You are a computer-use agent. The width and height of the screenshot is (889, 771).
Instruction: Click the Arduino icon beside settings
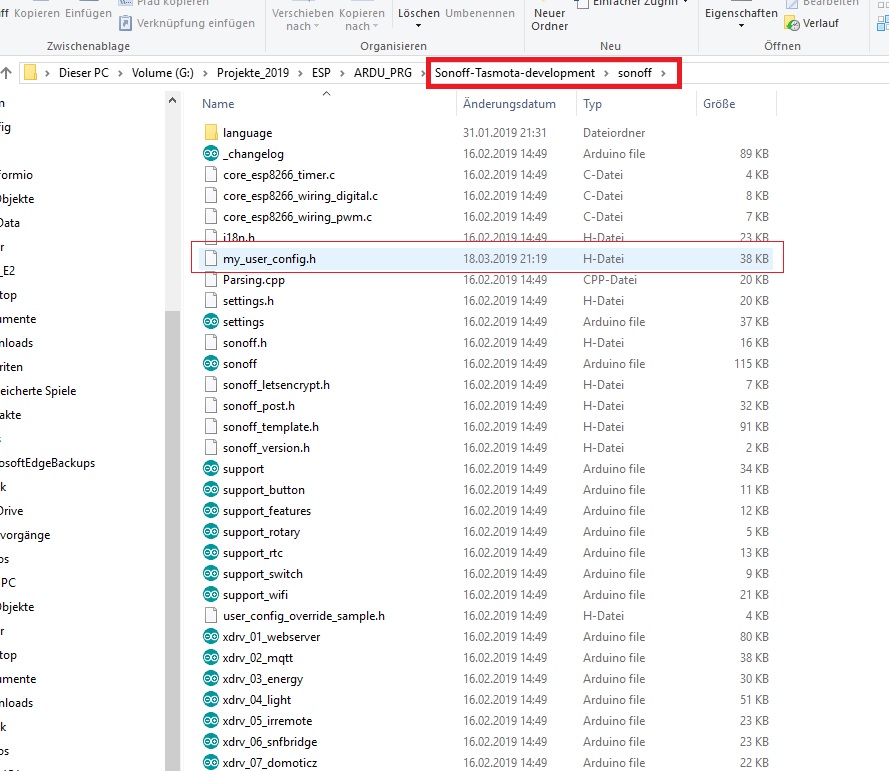[x=211, y=321]
